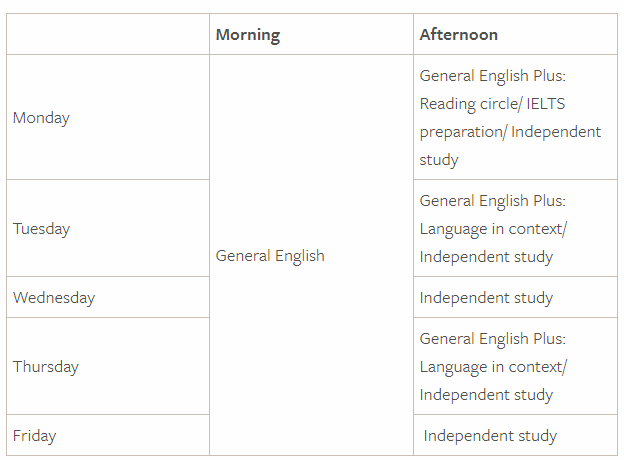Click Thursday's 'General English Plus:' text

(492, 339)
